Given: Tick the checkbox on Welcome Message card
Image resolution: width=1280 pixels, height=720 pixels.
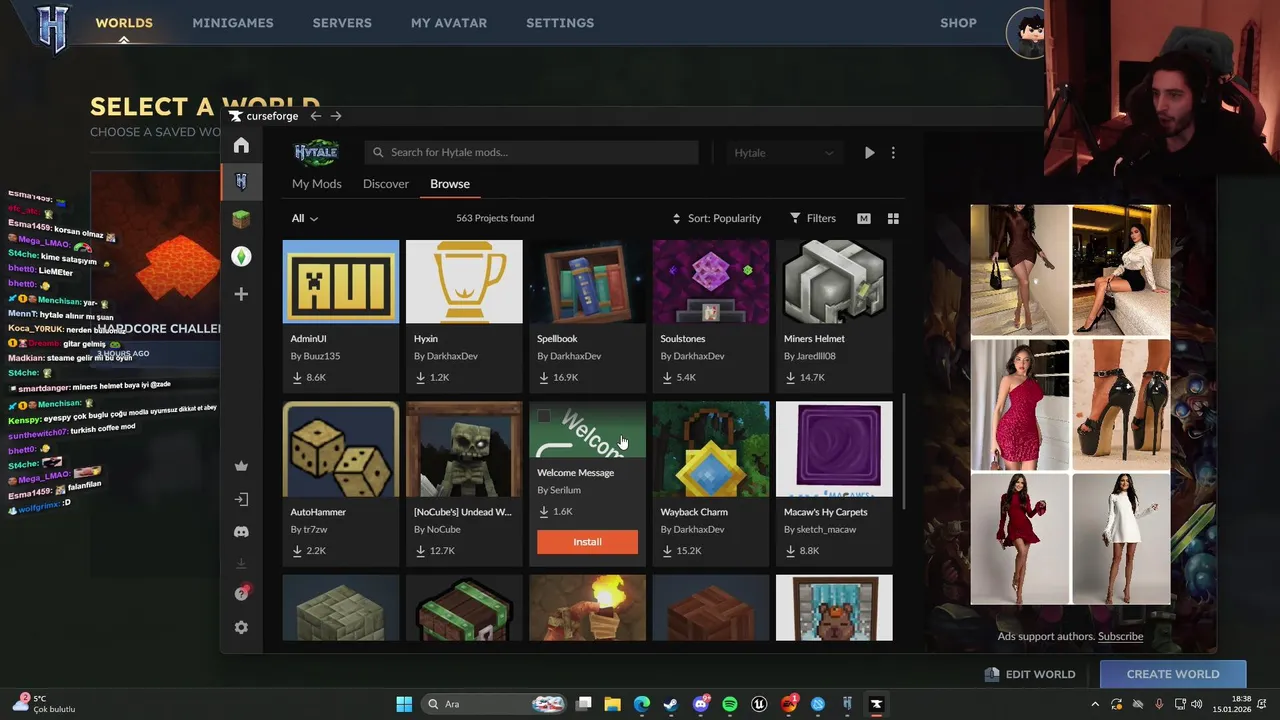Looking at the screenshot, I should point(544,415).
